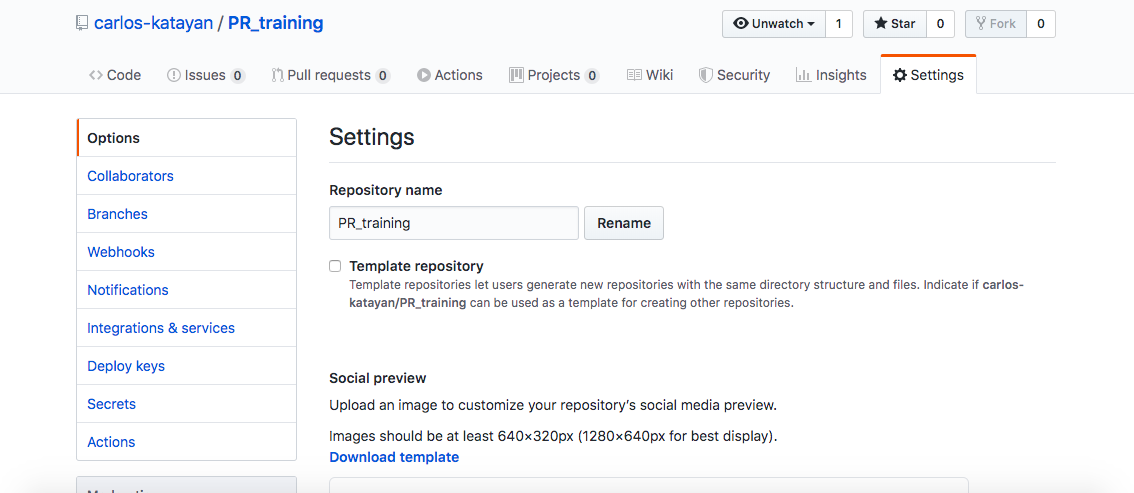Click the Projects tab board icon
The width and height of the screenshot is (1134, 493).
(516, 75)
